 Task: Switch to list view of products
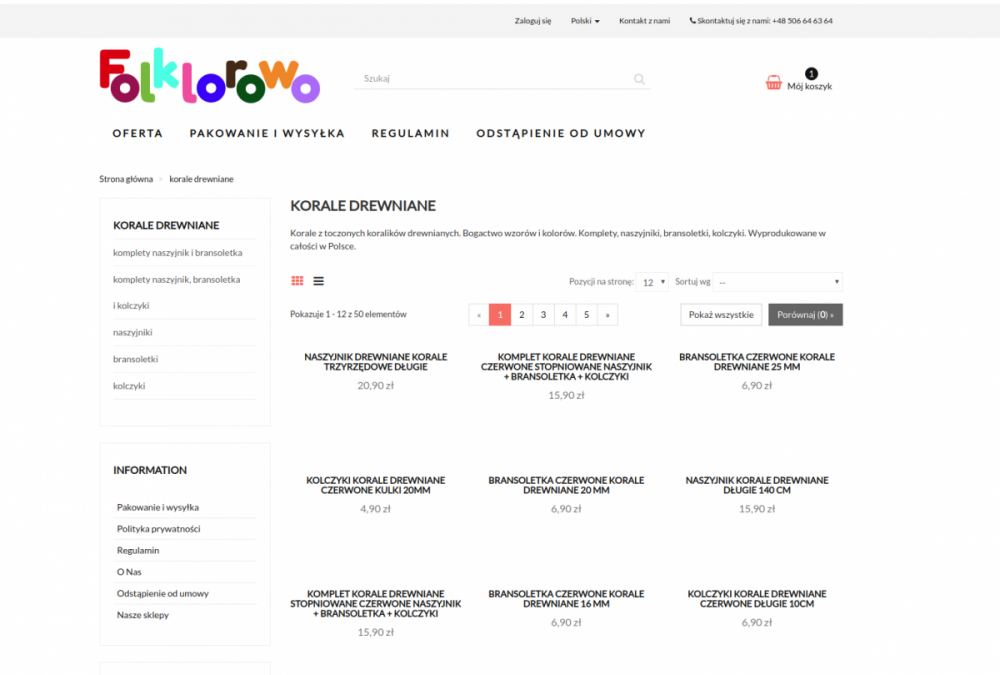coord(318,280)
